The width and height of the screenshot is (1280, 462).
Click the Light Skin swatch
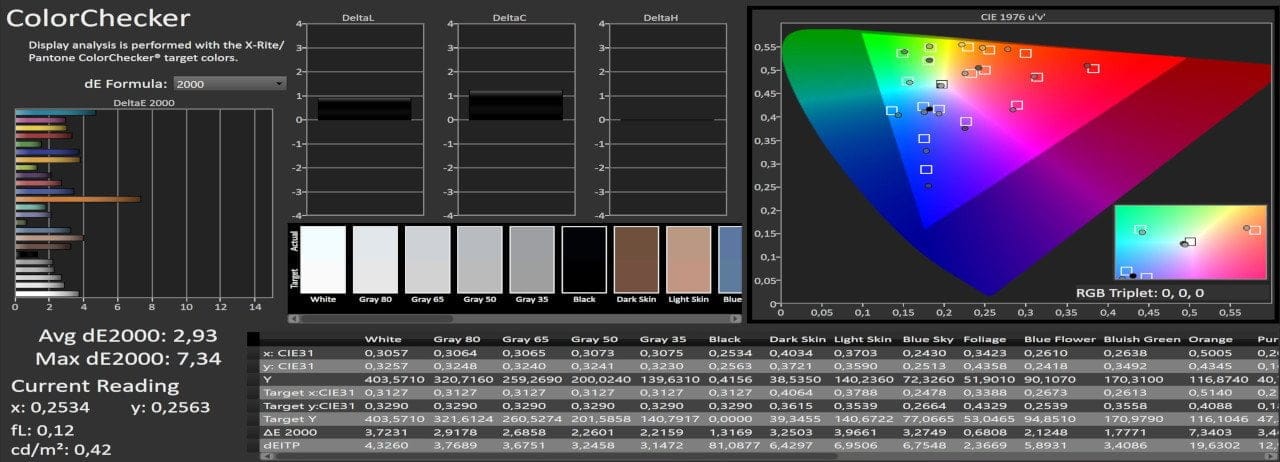click(688, 259)
